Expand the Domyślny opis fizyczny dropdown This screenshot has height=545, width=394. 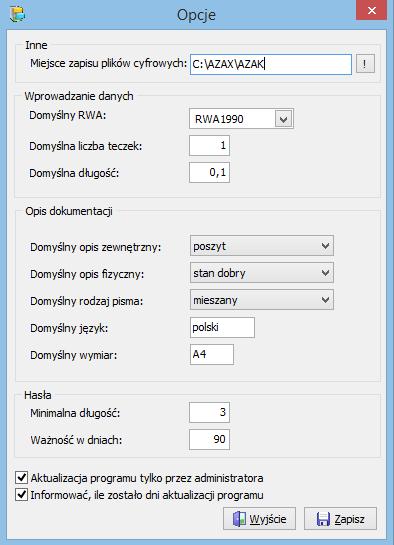click(x=262, y=273)
